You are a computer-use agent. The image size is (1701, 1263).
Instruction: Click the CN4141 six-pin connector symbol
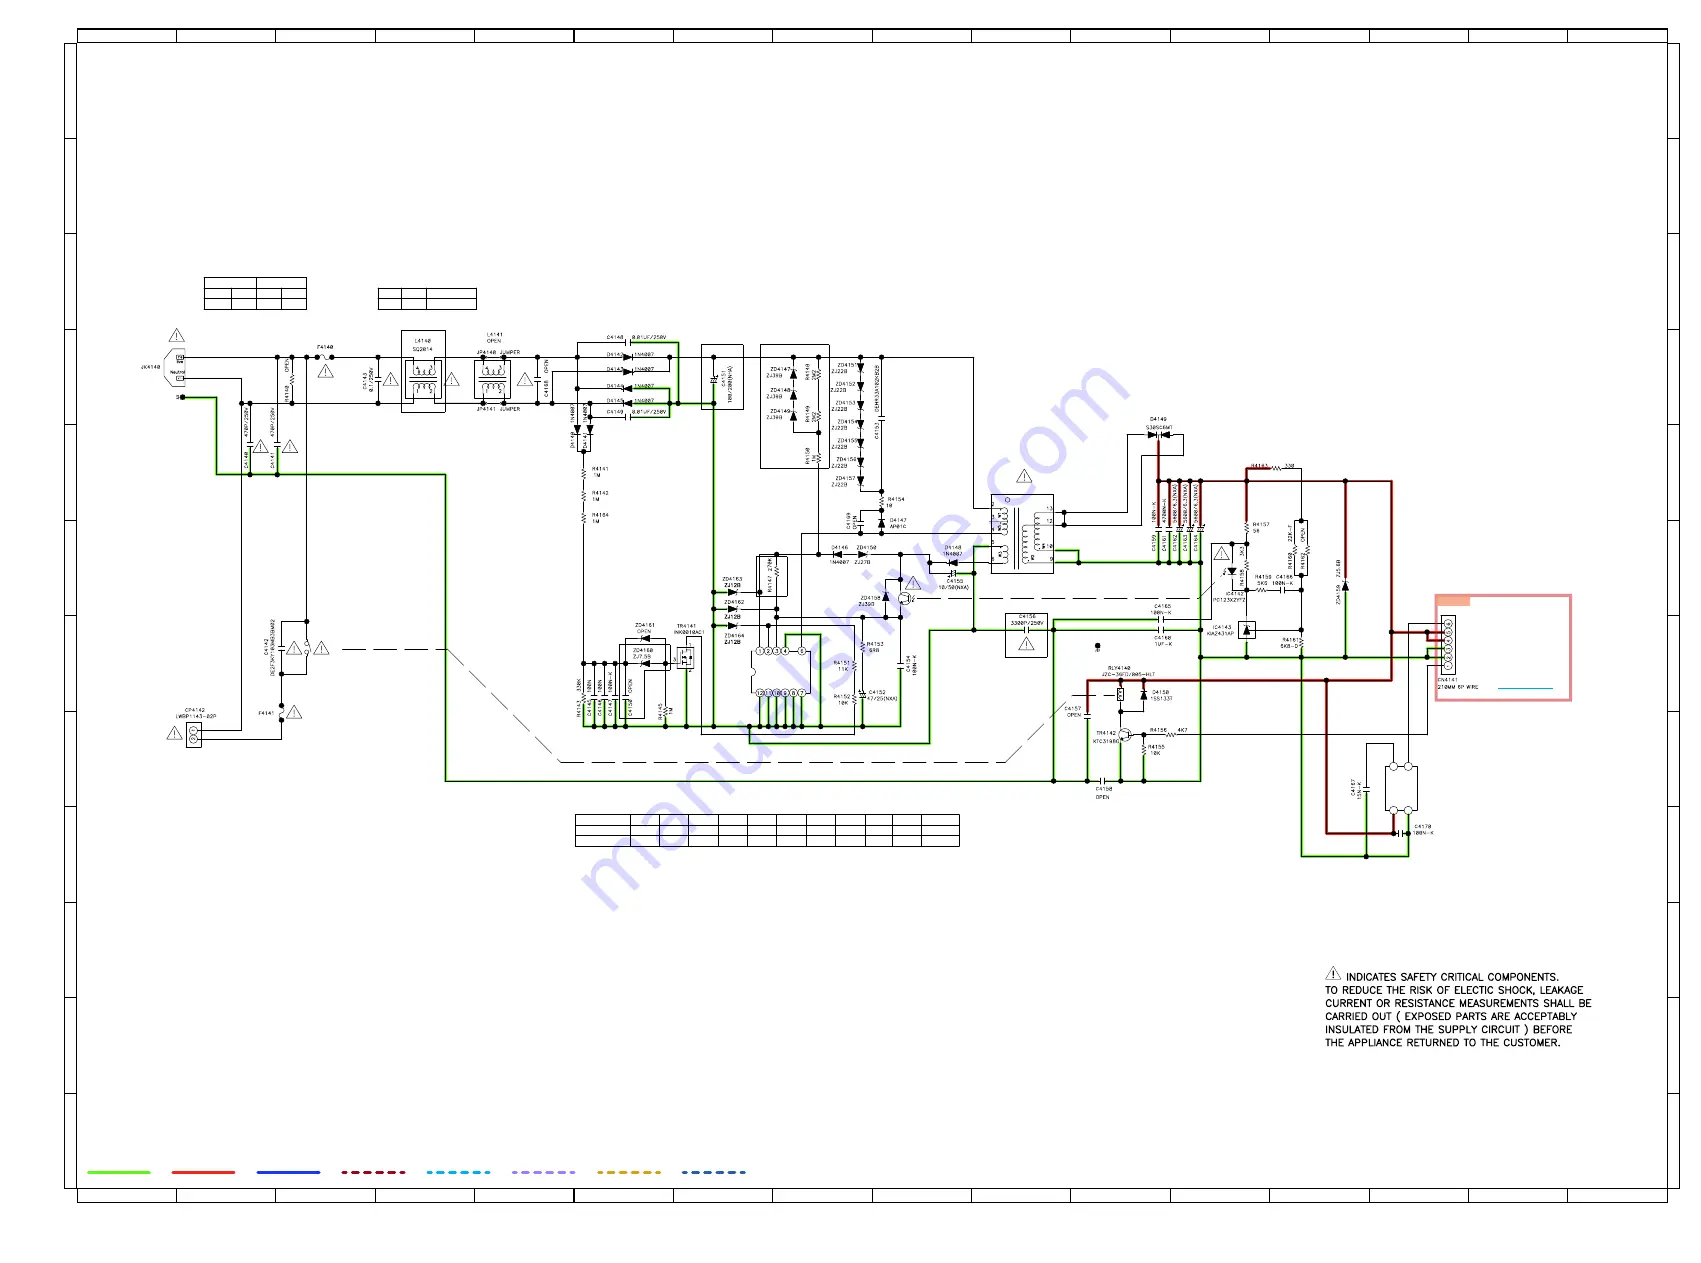(1447, 645)
